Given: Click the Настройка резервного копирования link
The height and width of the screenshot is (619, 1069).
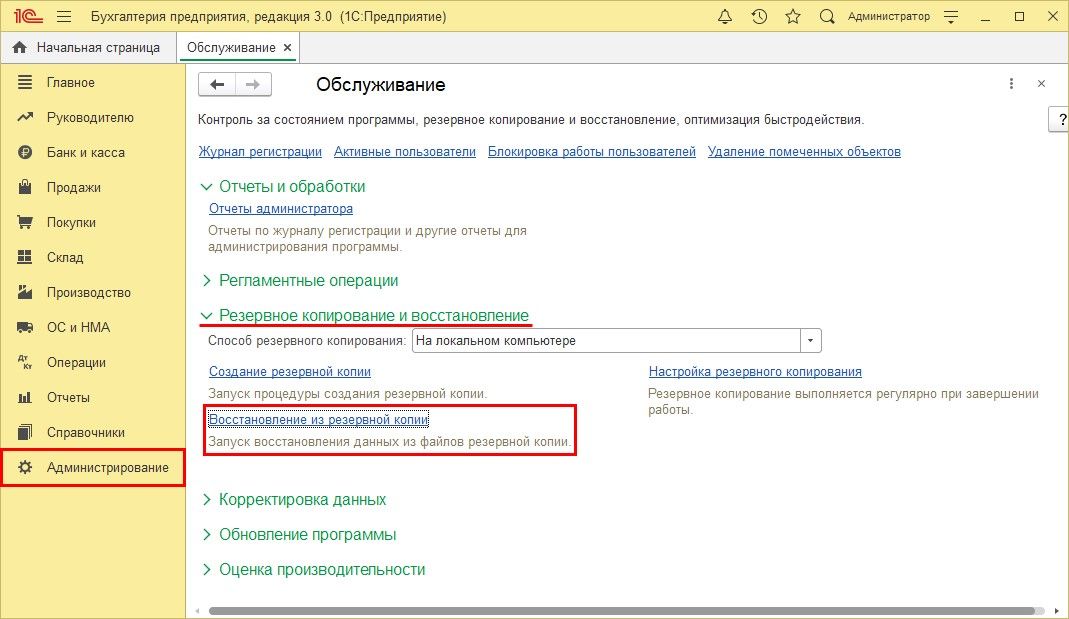Looking at the screenshot, I should click(x=754, y=372).
